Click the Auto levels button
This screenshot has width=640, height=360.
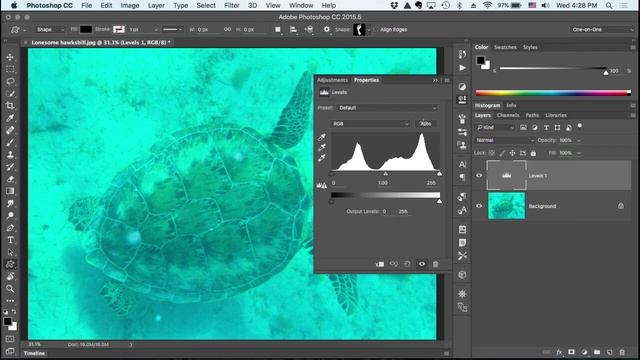click(426, 124)
